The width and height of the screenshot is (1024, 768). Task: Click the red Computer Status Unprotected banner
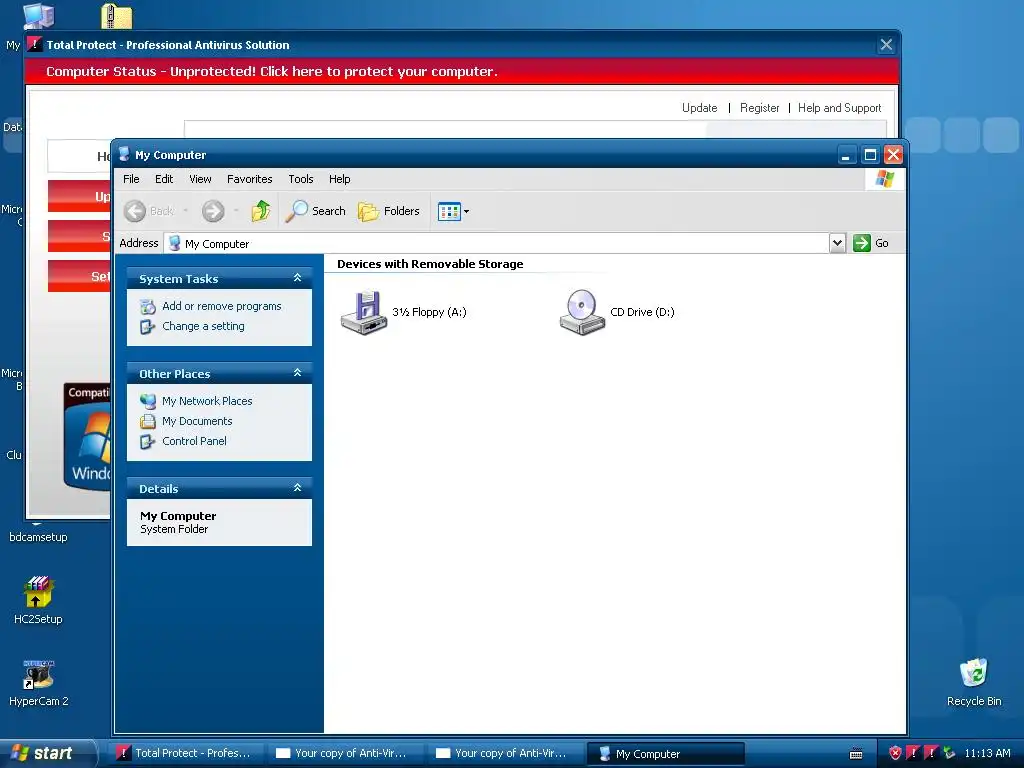461,71
